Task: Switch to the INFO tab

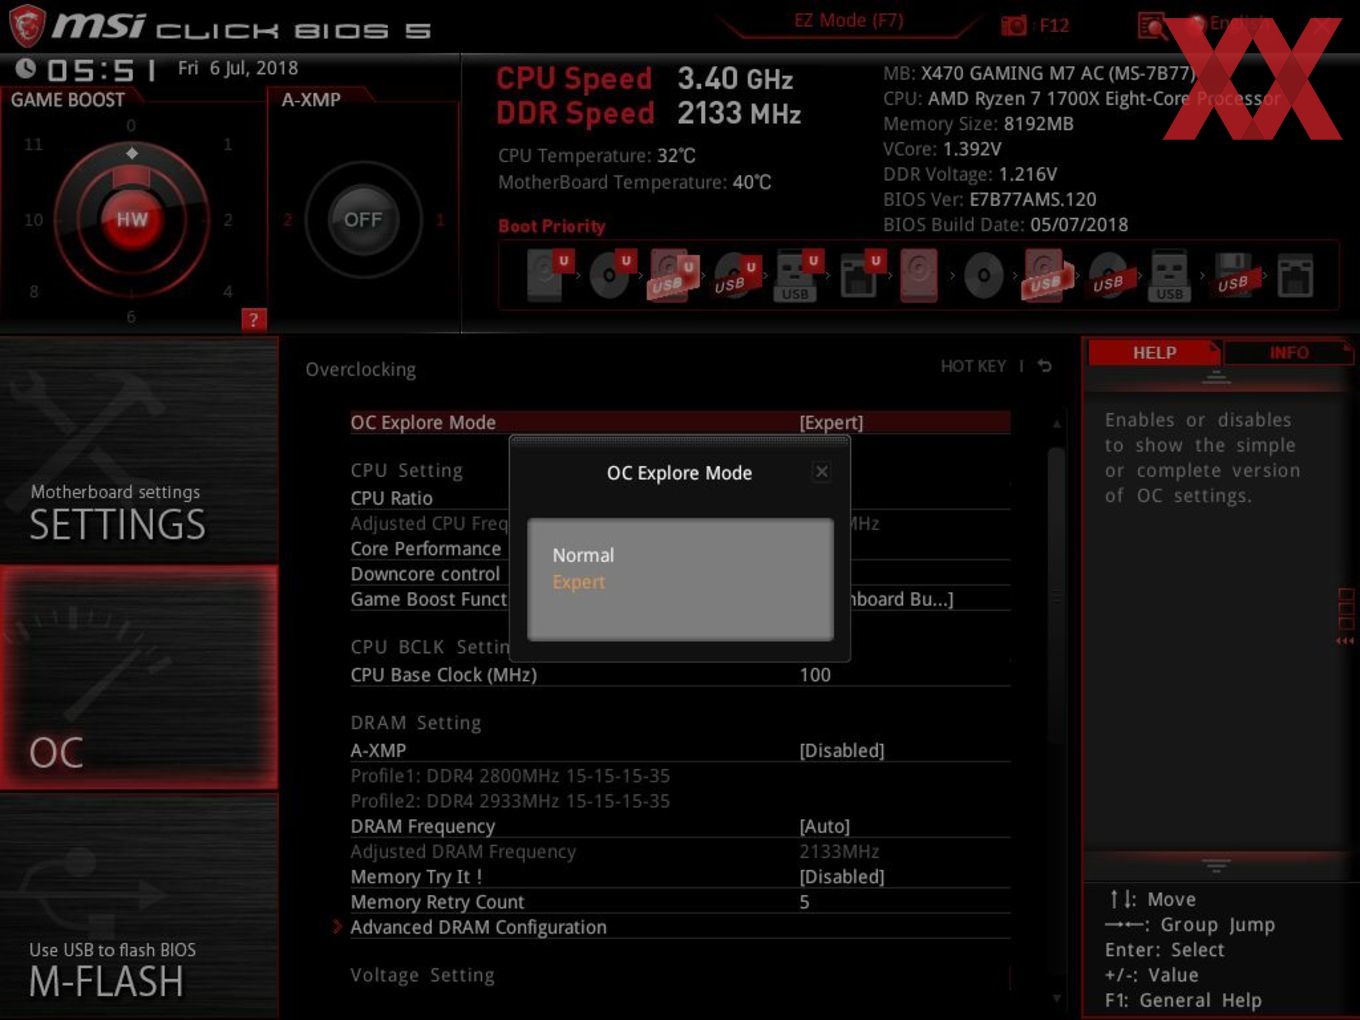Action: tap(1288, 352)
